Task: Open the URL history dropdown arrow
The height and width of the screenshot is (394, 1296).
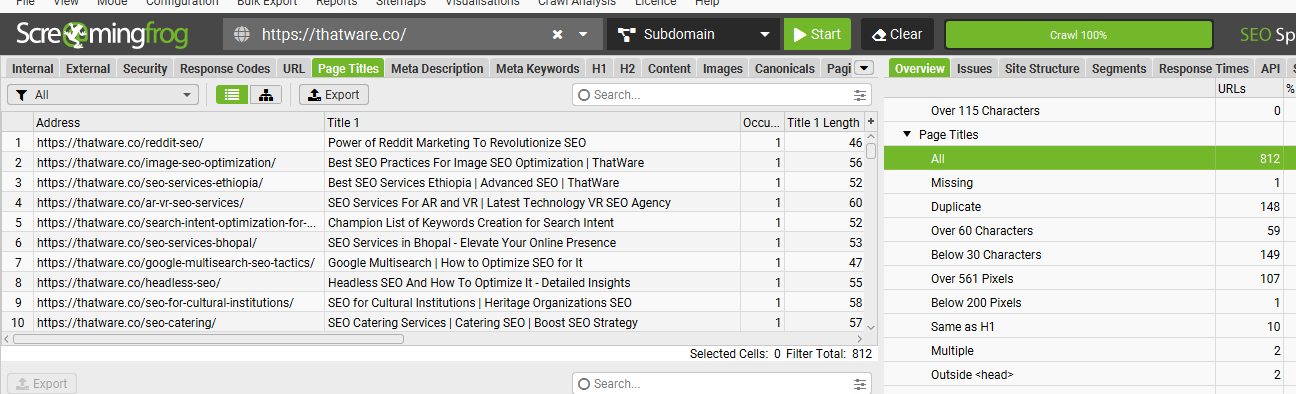Action: click(x=584, y=34)
